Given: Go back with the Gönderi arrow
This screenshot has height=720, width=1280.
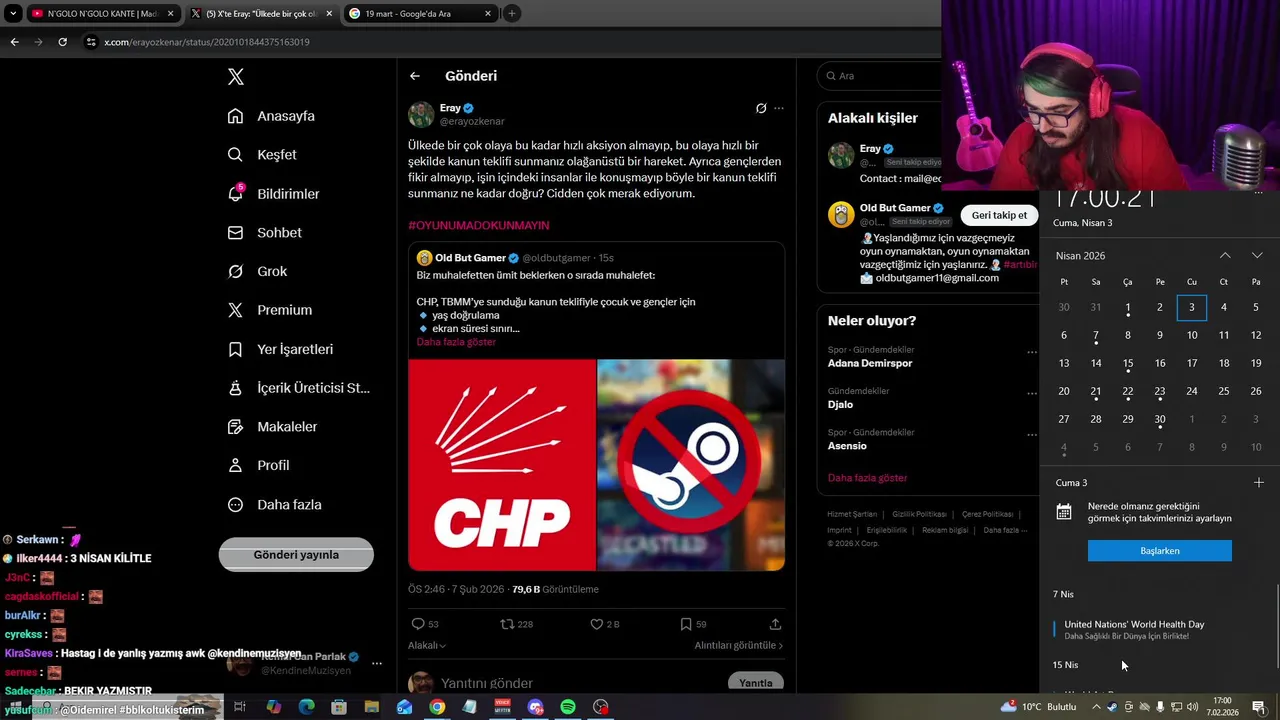Looking at the screenshot, I should coord(415,76).
